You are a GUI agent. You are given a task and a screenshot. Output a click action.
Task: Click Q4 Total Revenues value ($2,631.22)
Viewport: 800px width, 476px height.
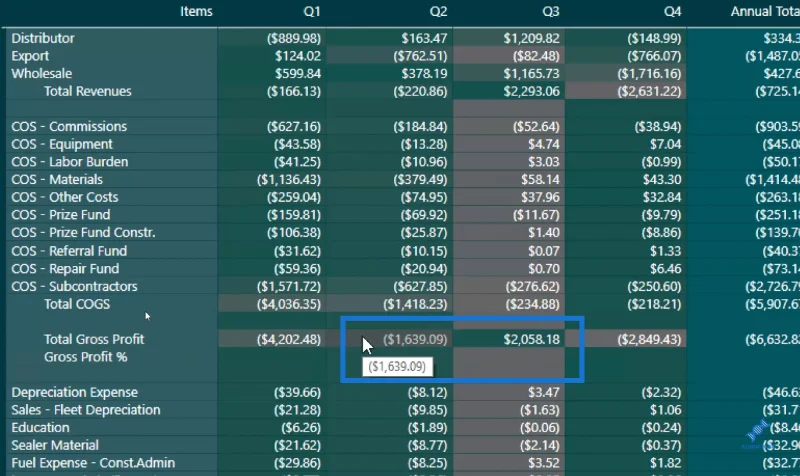point(649,91)
